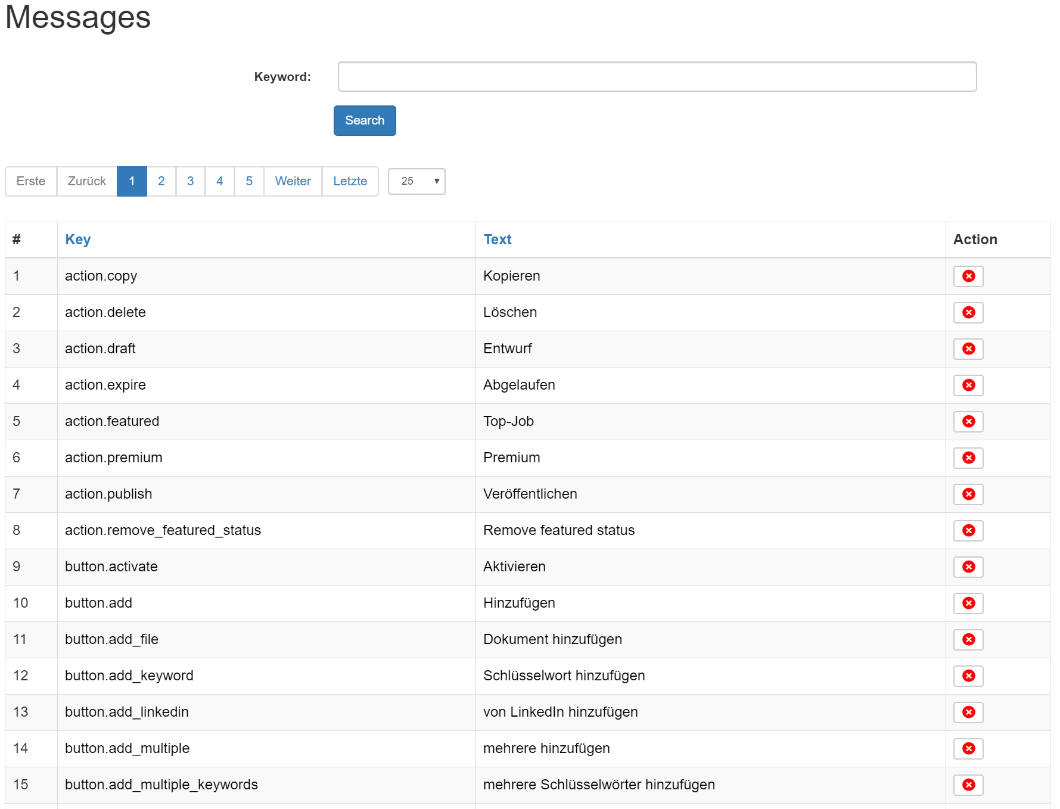The width and height of the screenshot is (1060, 809).
Task: Delete the action.publish message
Action: click(968, 494)
